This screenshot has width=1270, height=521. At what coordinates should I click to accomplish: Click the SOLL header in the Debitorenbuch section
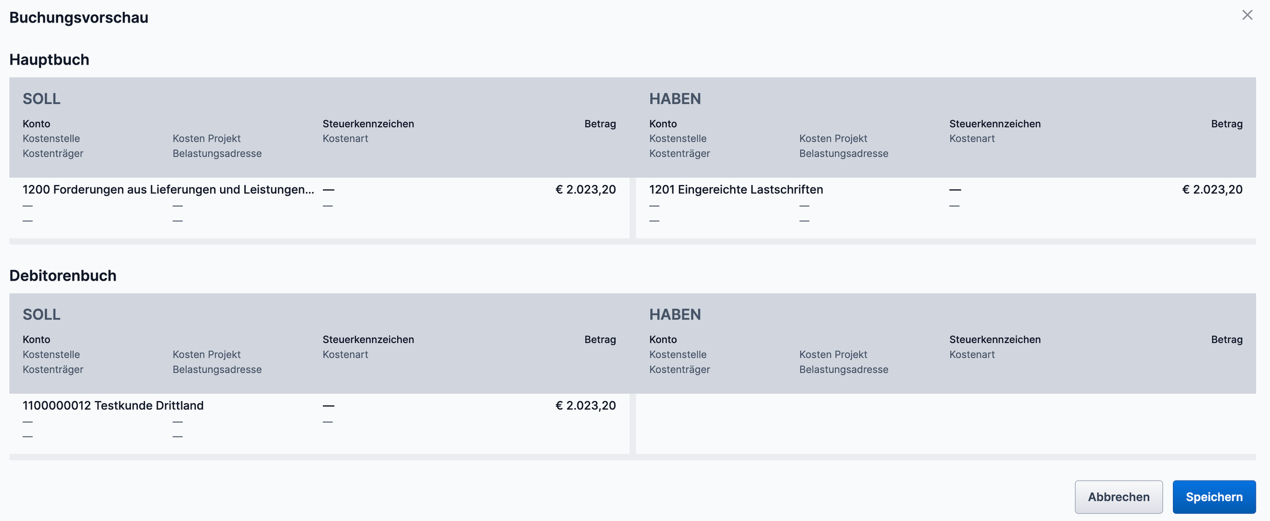click(x=42, y=314)
